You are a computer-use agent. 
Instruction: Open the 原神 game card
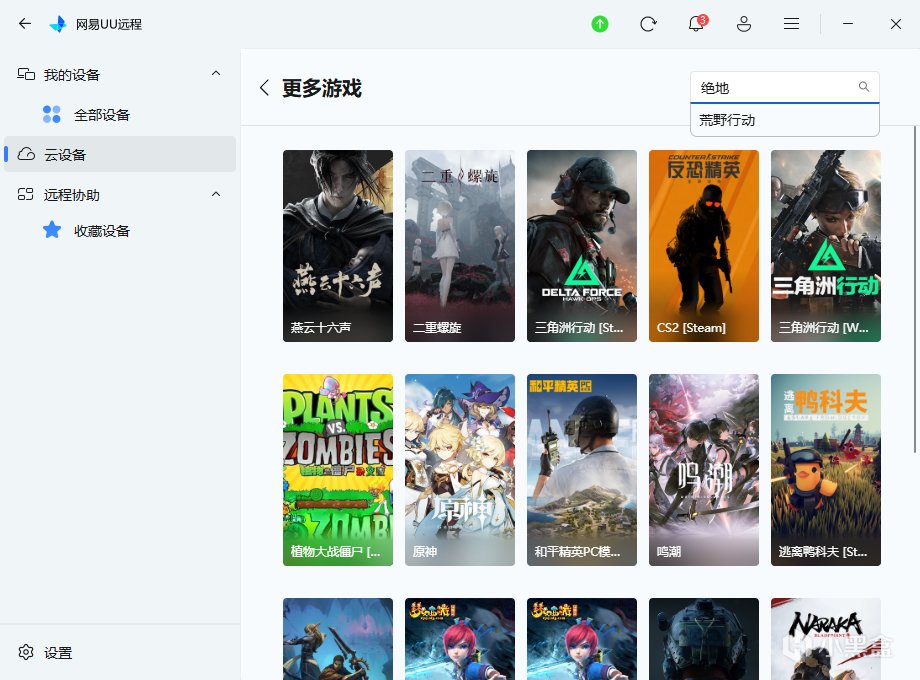(x=460, y=470)
